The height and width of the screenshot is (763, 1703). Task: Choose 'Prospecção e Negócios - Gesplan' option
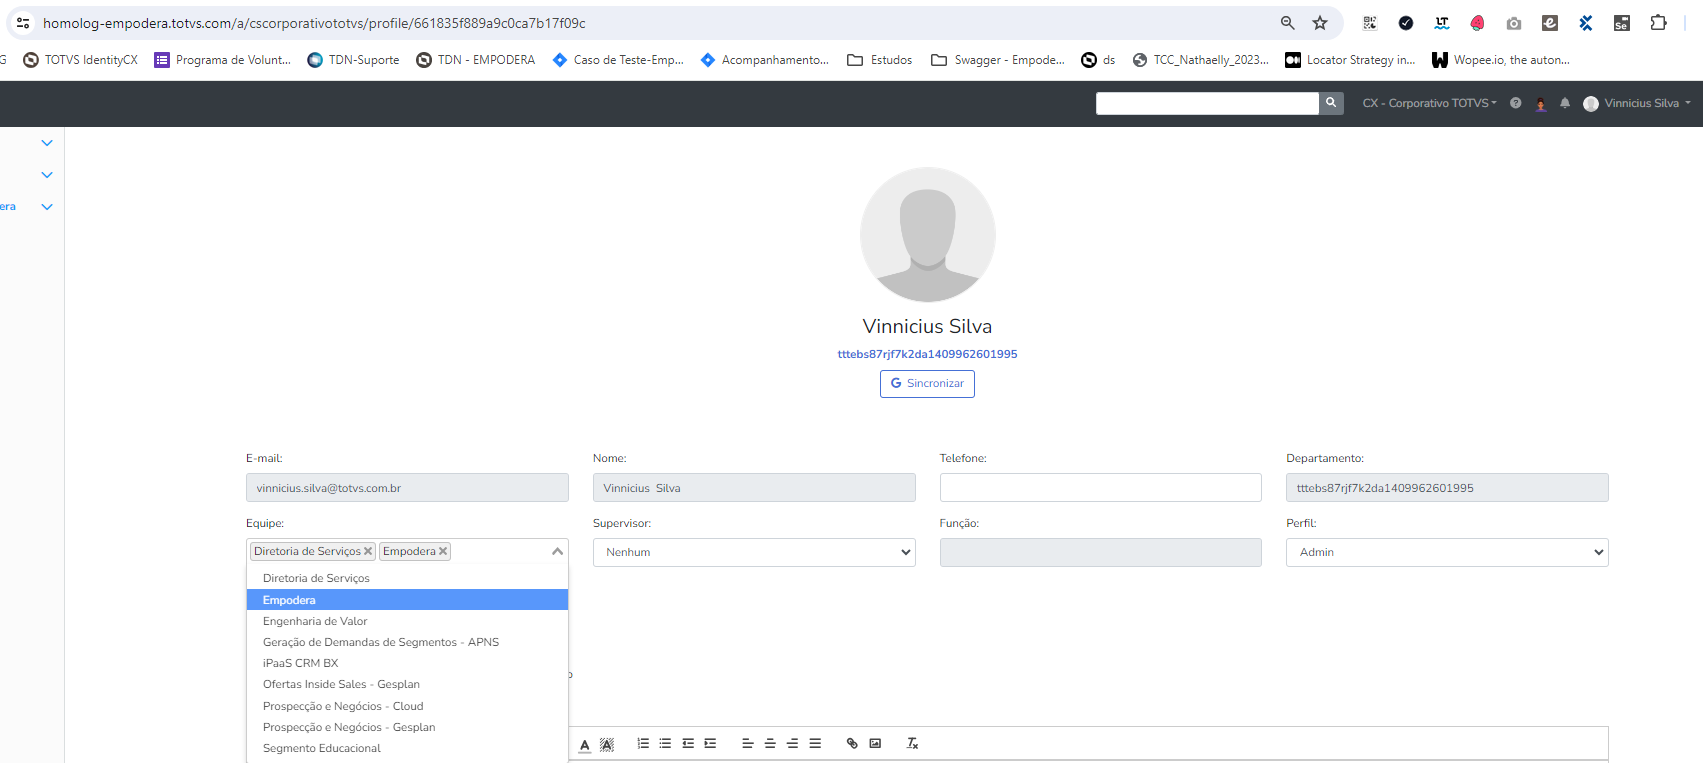[407, 727]
